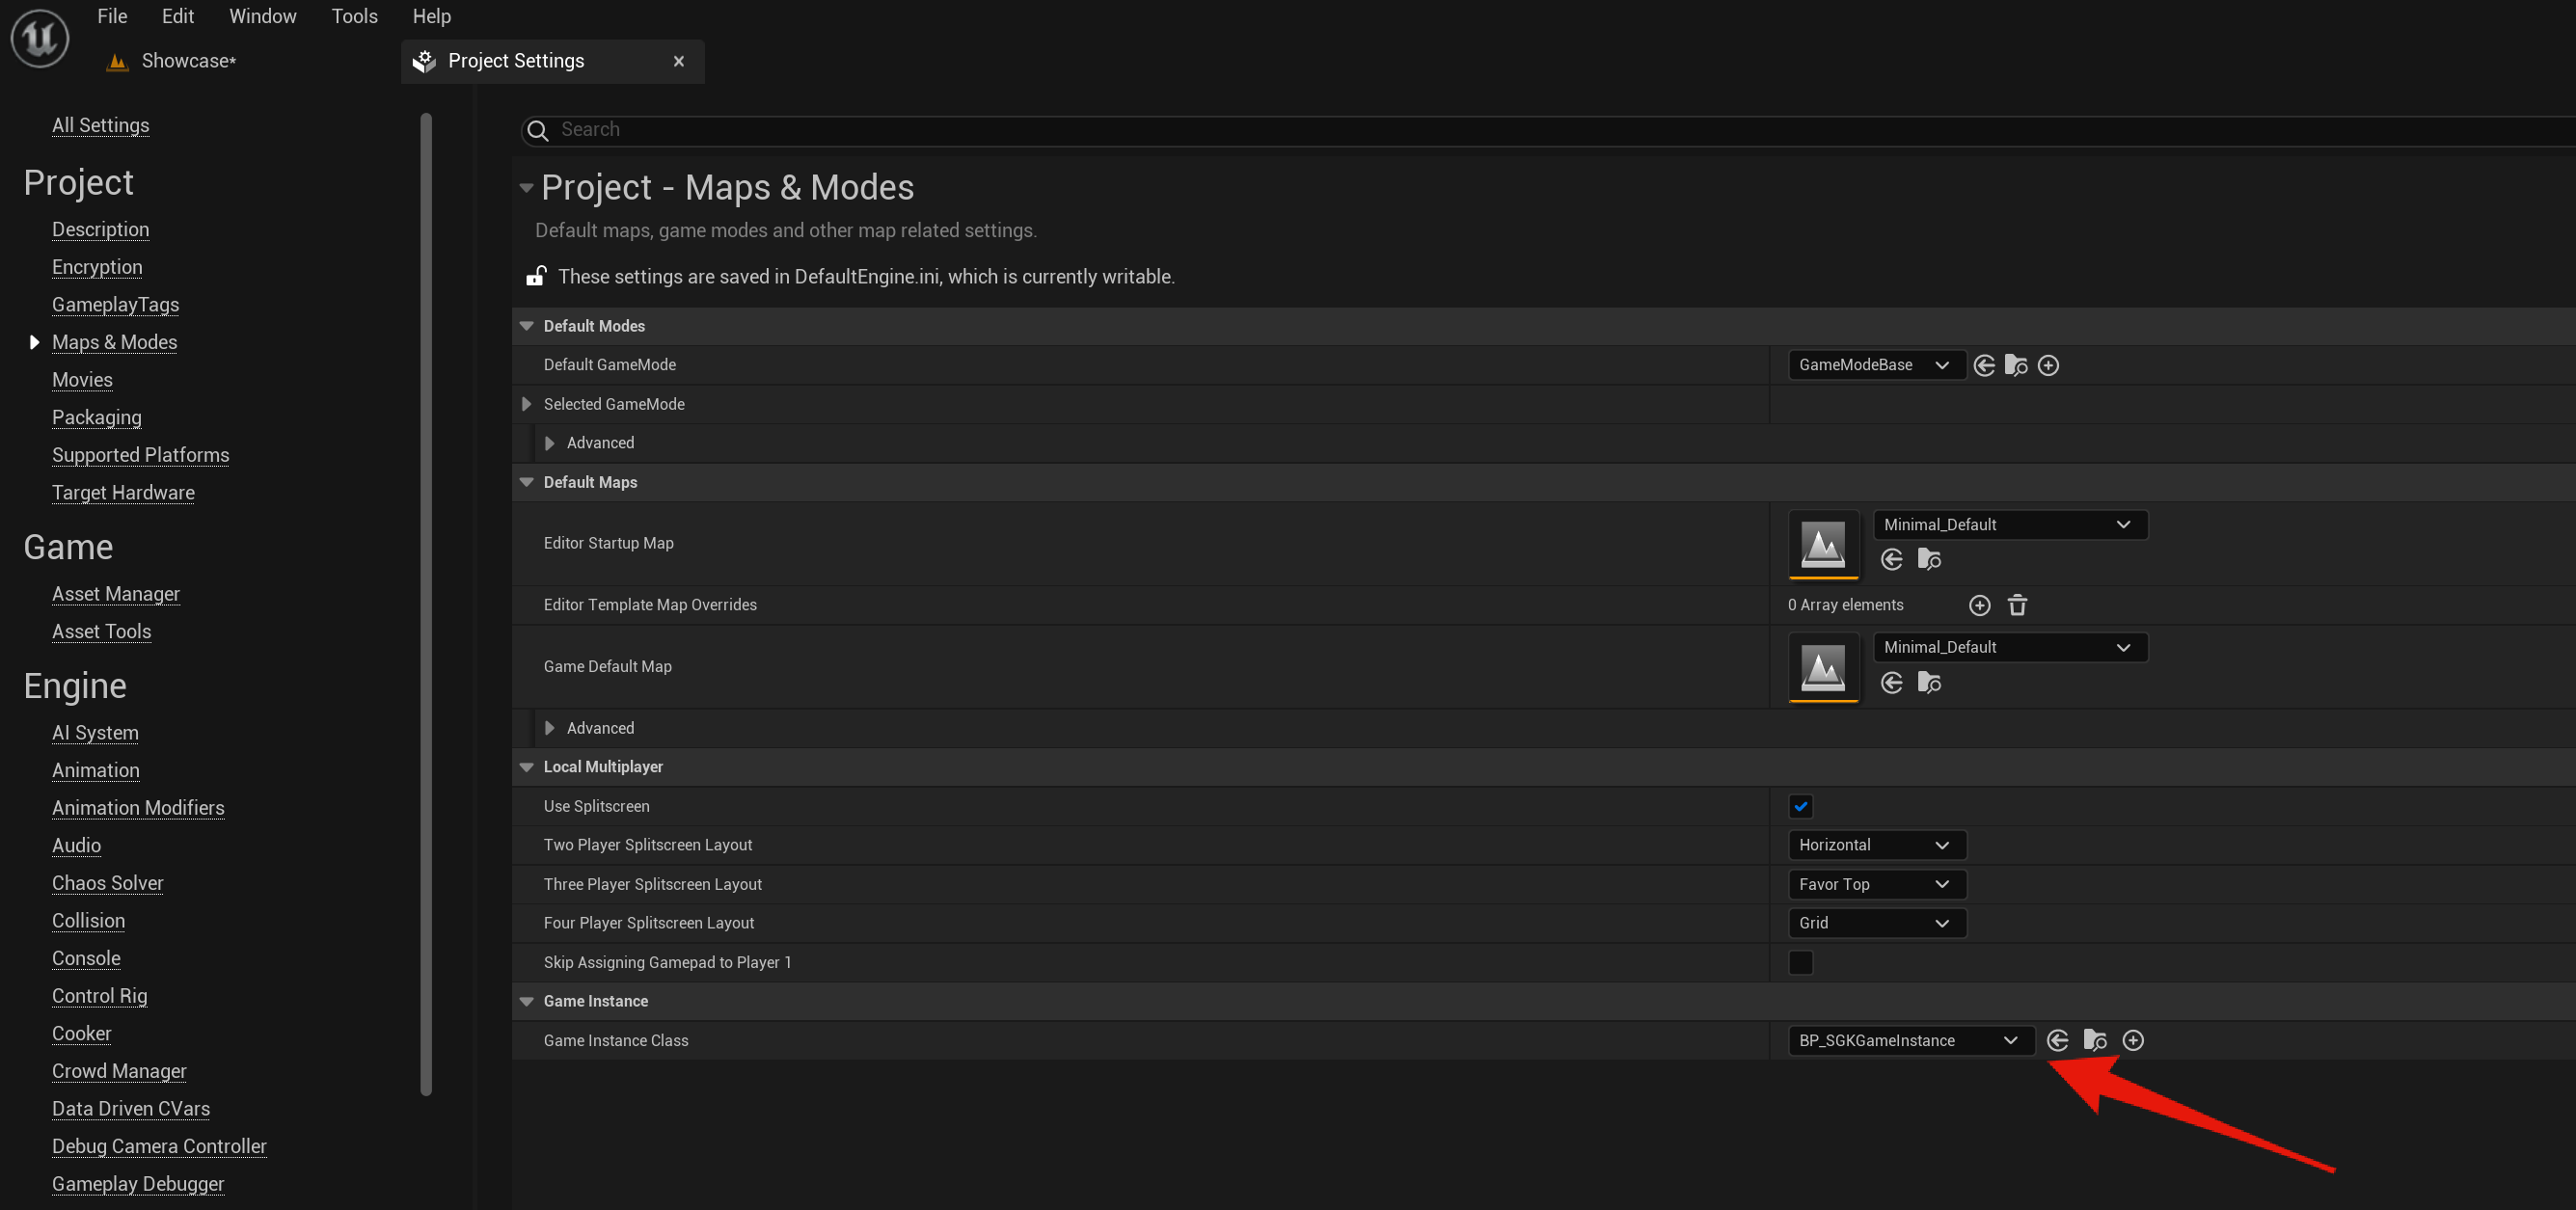The image size is (2576, 1210).
Task: Create new Game Instance class
Action: click(2133, 1040)
